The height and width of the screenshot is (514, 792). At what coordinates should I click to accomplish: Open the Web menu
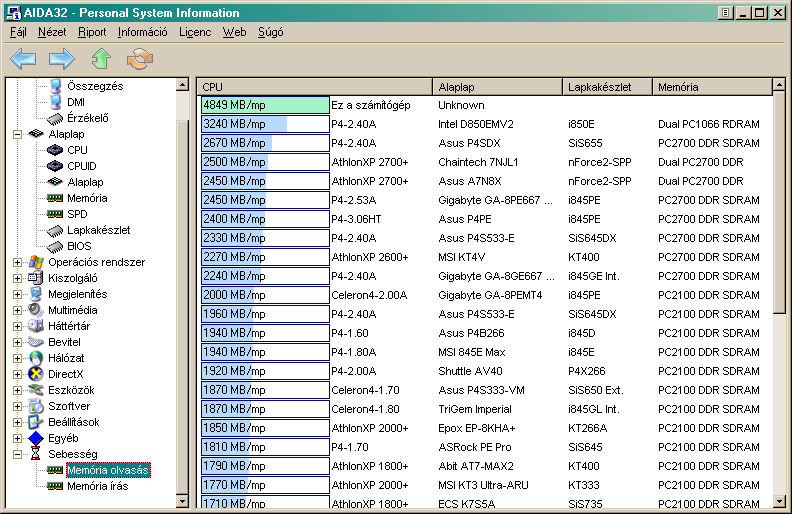(234, 32)
